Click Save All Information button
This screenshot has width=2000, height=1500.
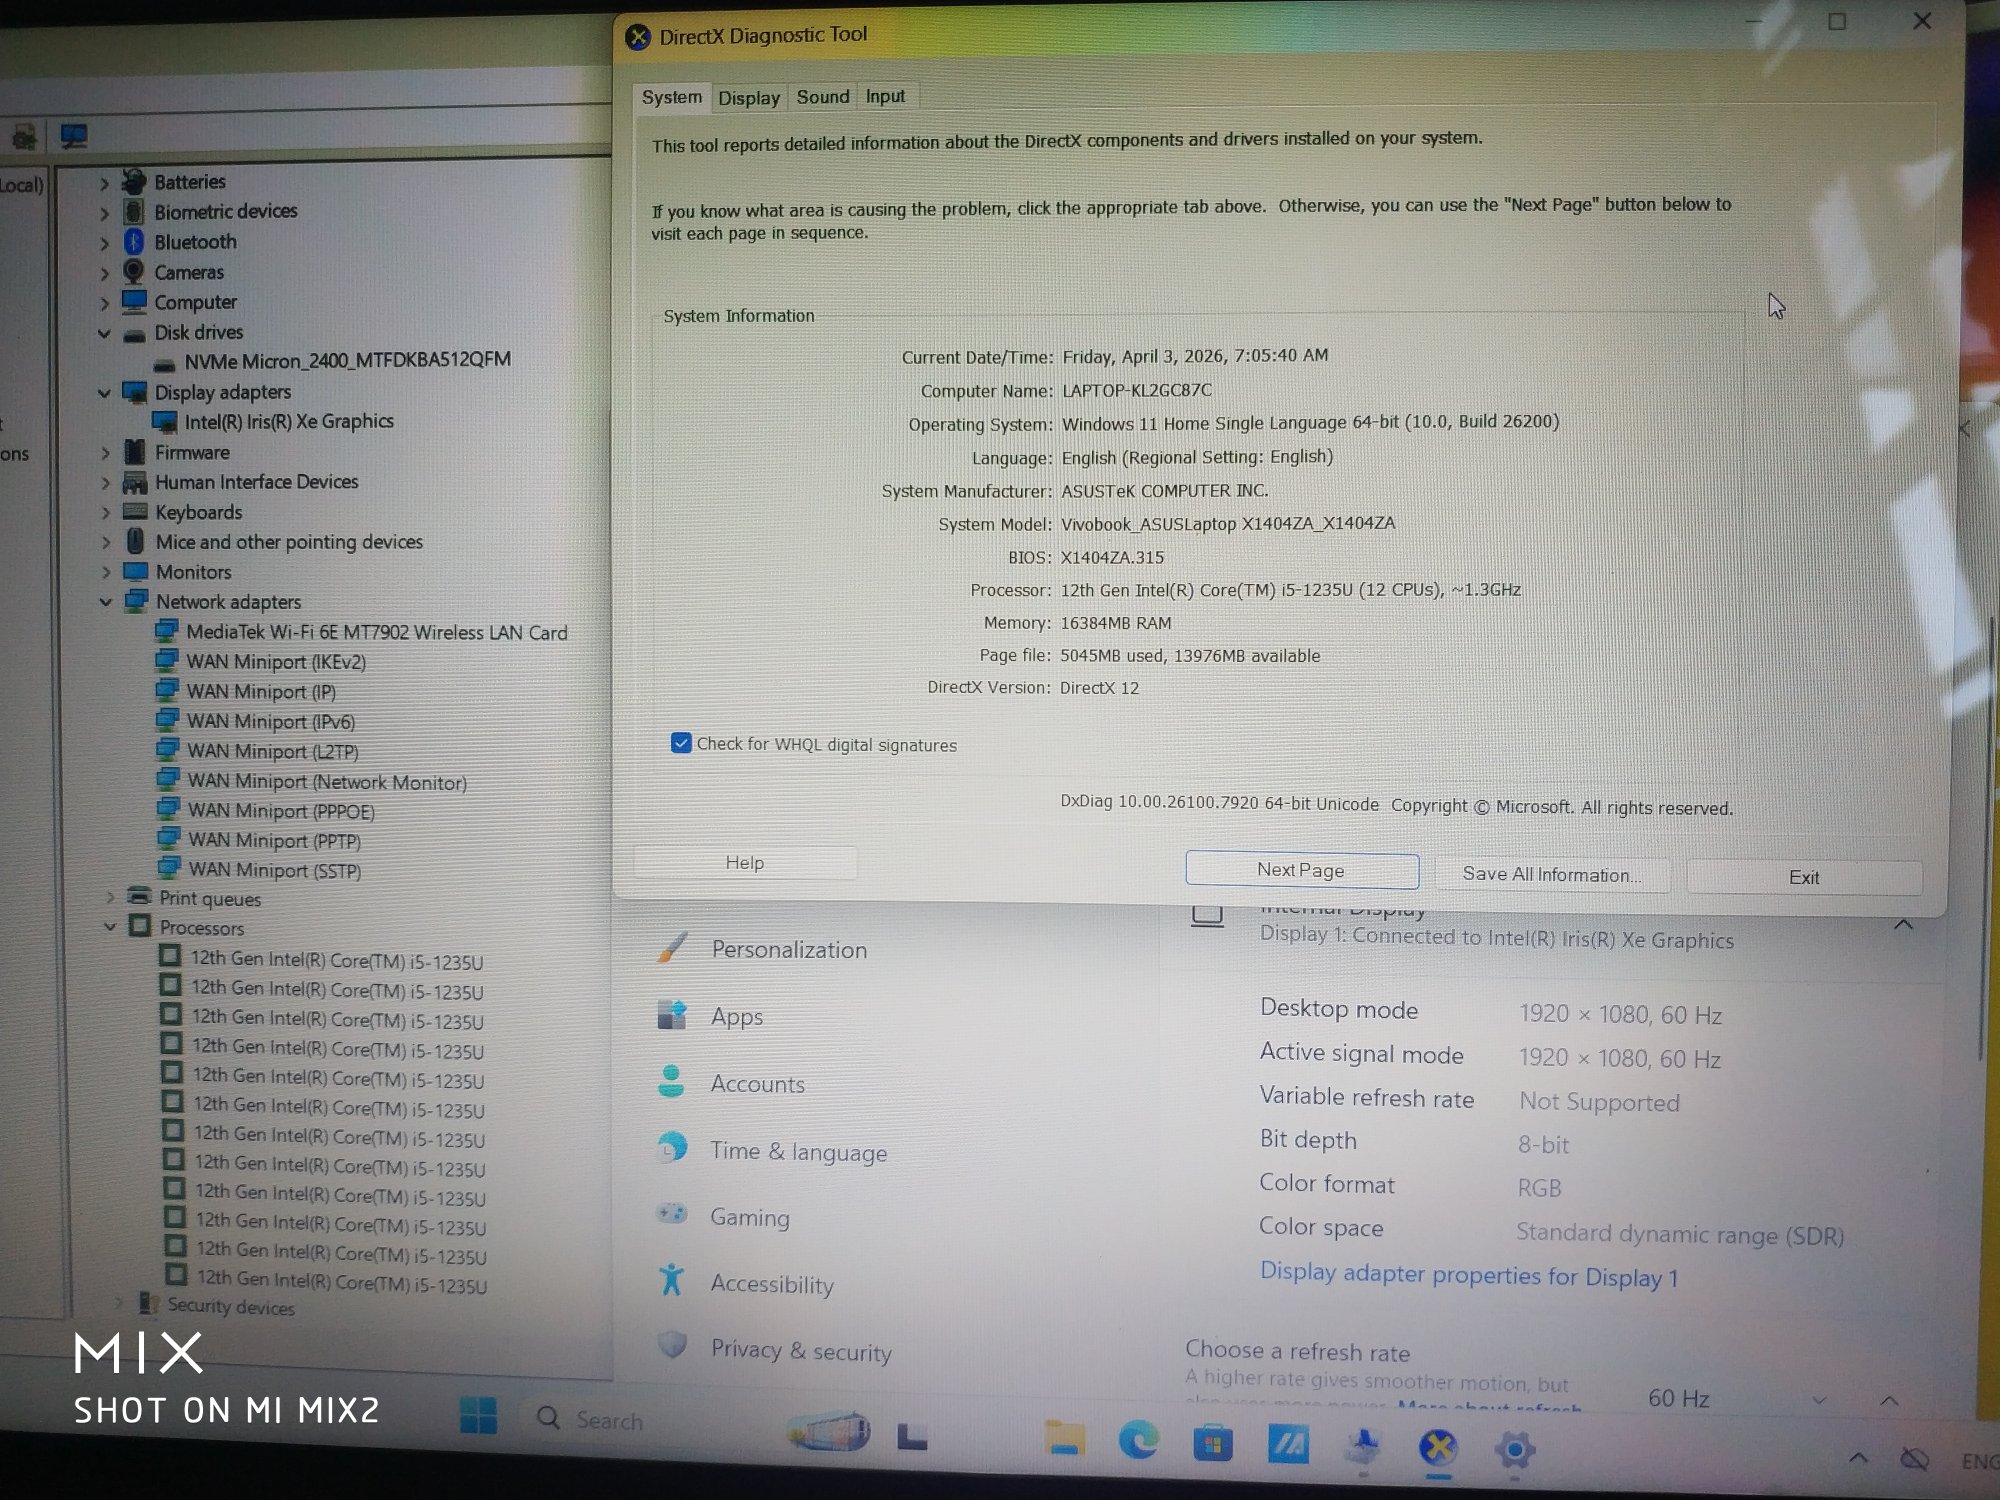[x=1551, y=875]
